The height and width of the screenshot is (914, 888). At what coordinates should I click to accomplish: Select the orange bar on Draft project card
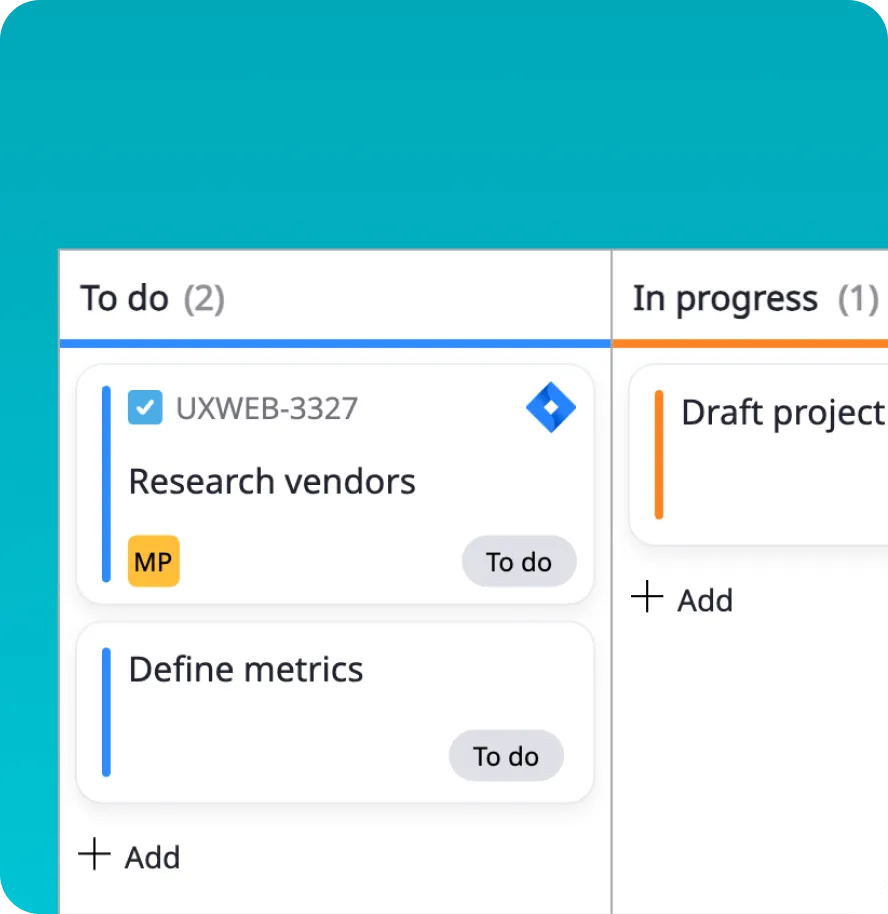(x=658, y=452)
